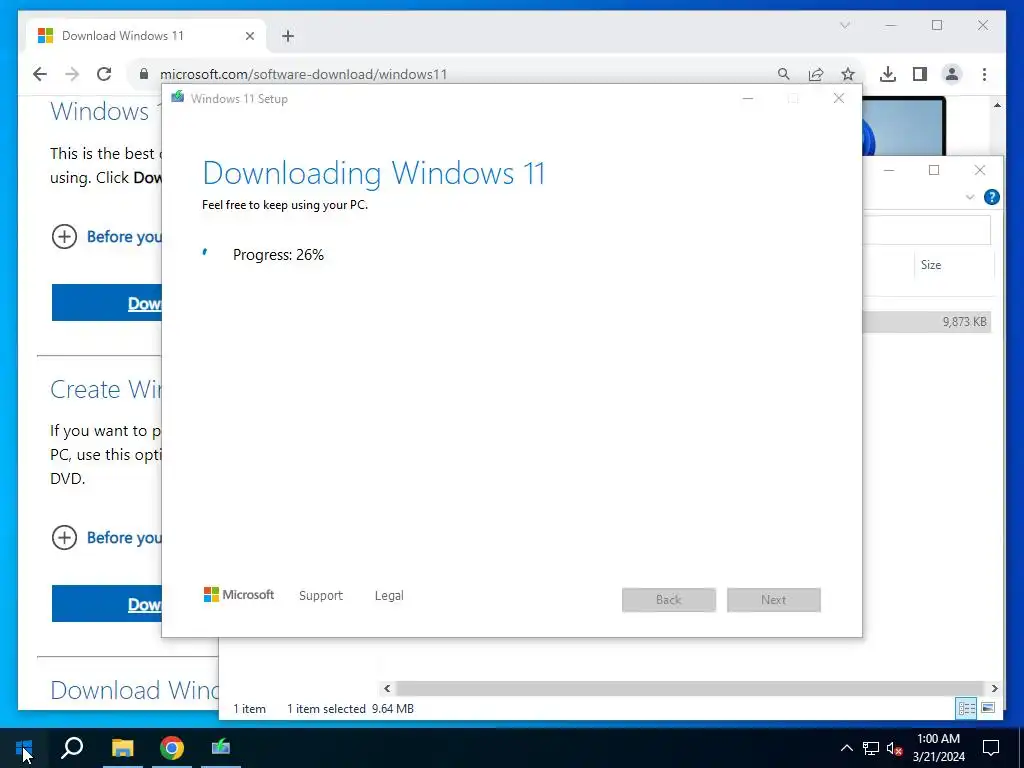
Task: Switch Explorer to details view
Action: coord(967,709)
